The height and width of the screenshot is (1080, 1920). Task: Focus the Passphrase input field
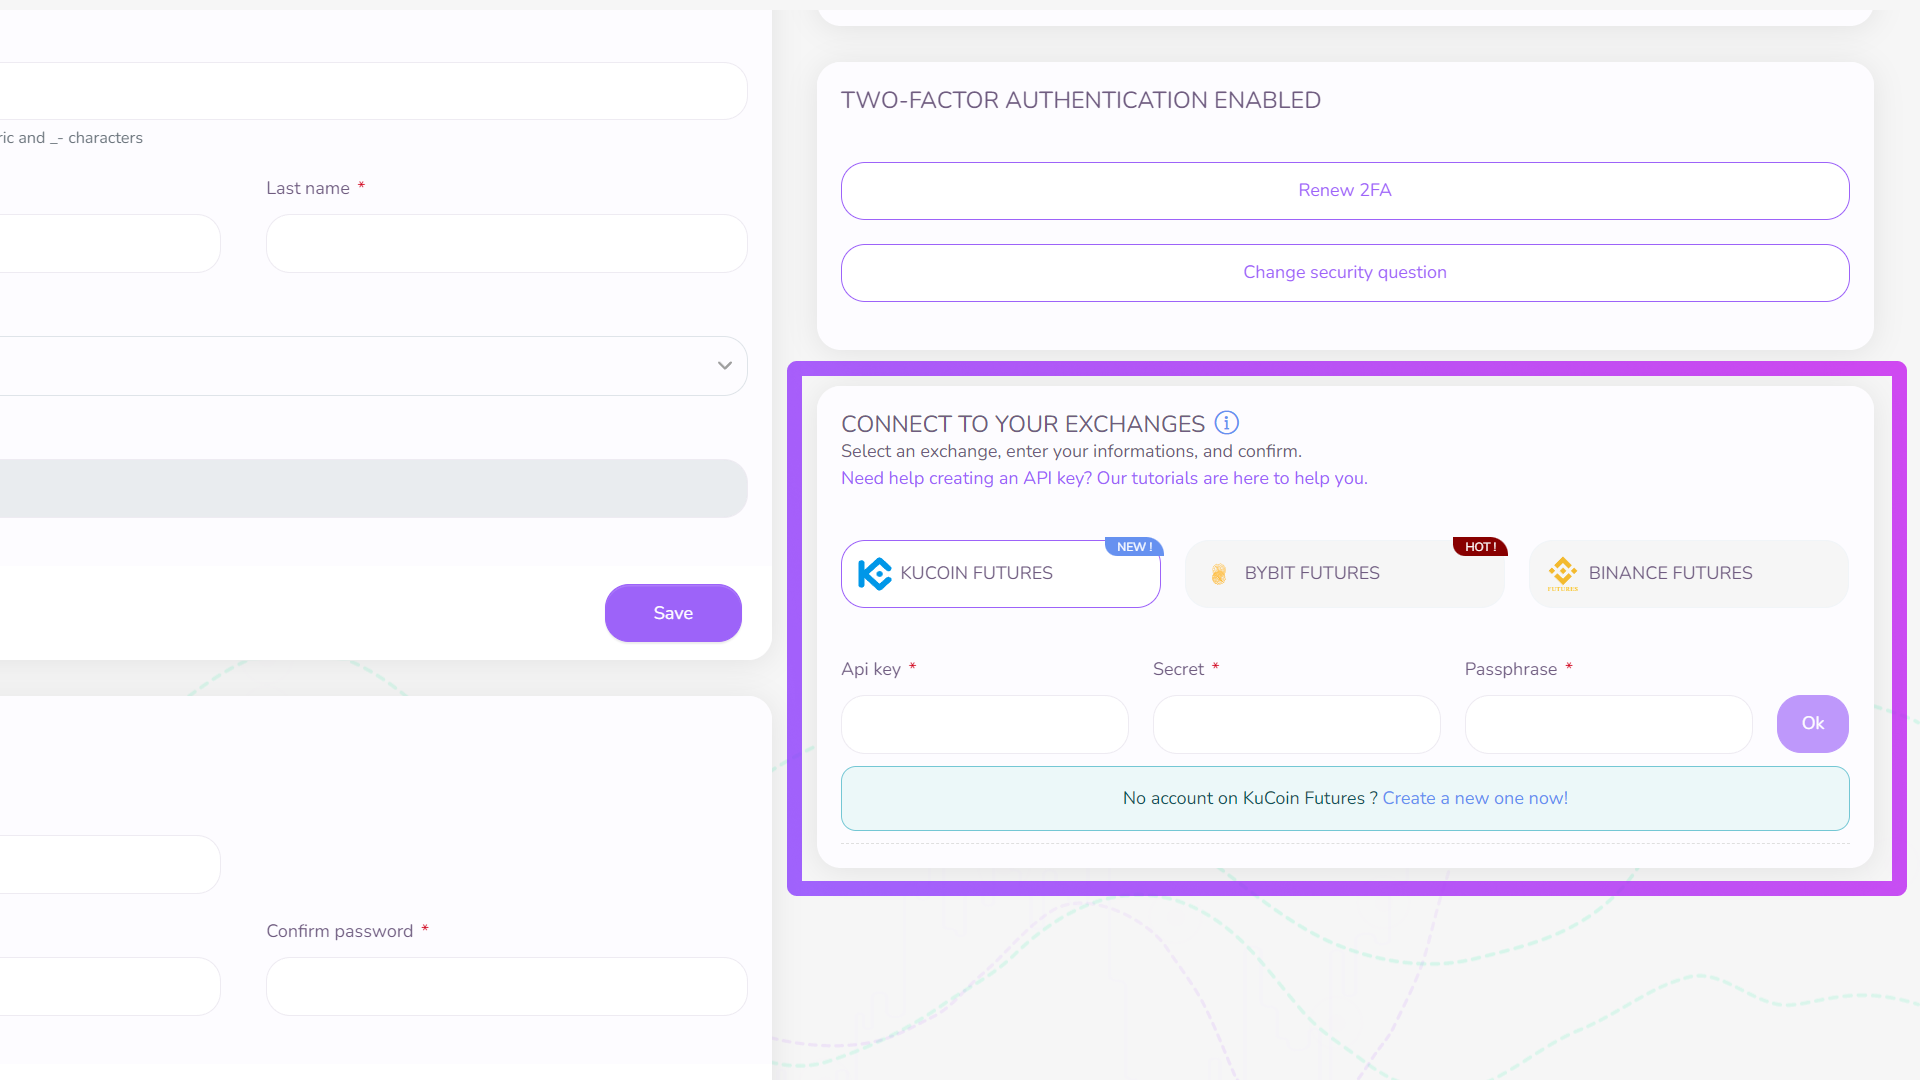click(x=1608, y=724)
